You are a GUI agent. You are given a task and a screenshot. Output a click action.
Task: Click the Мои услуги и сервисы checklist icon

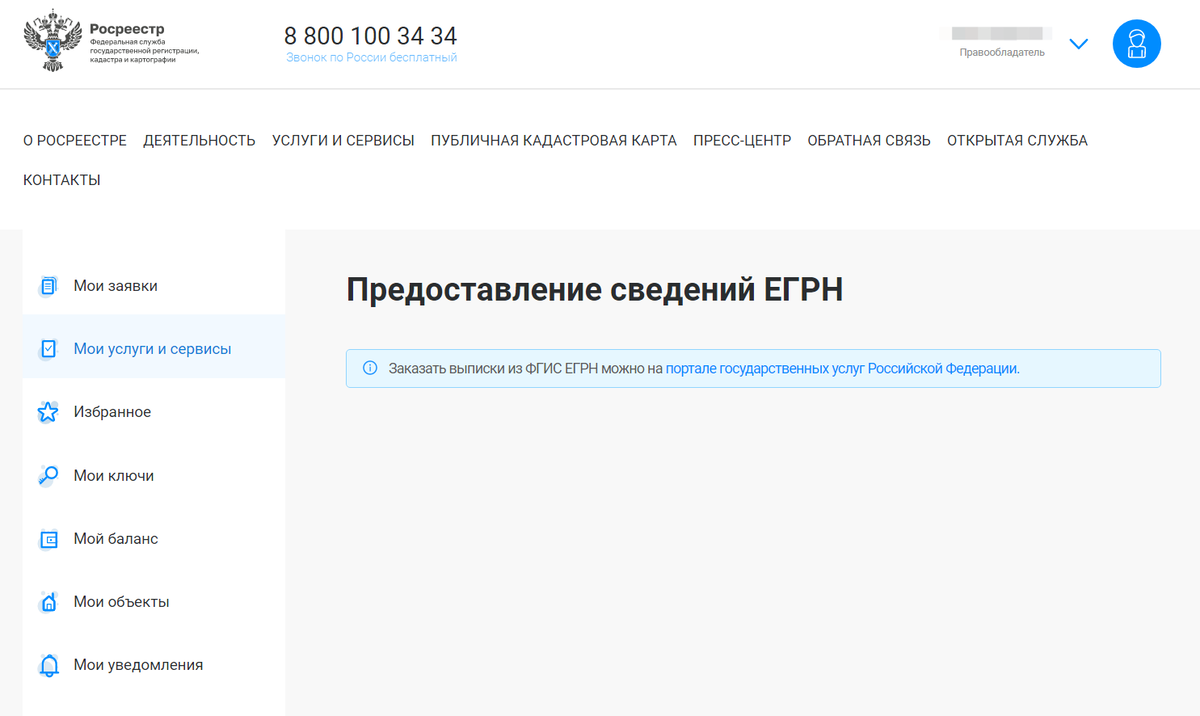[x=48, y=349]
